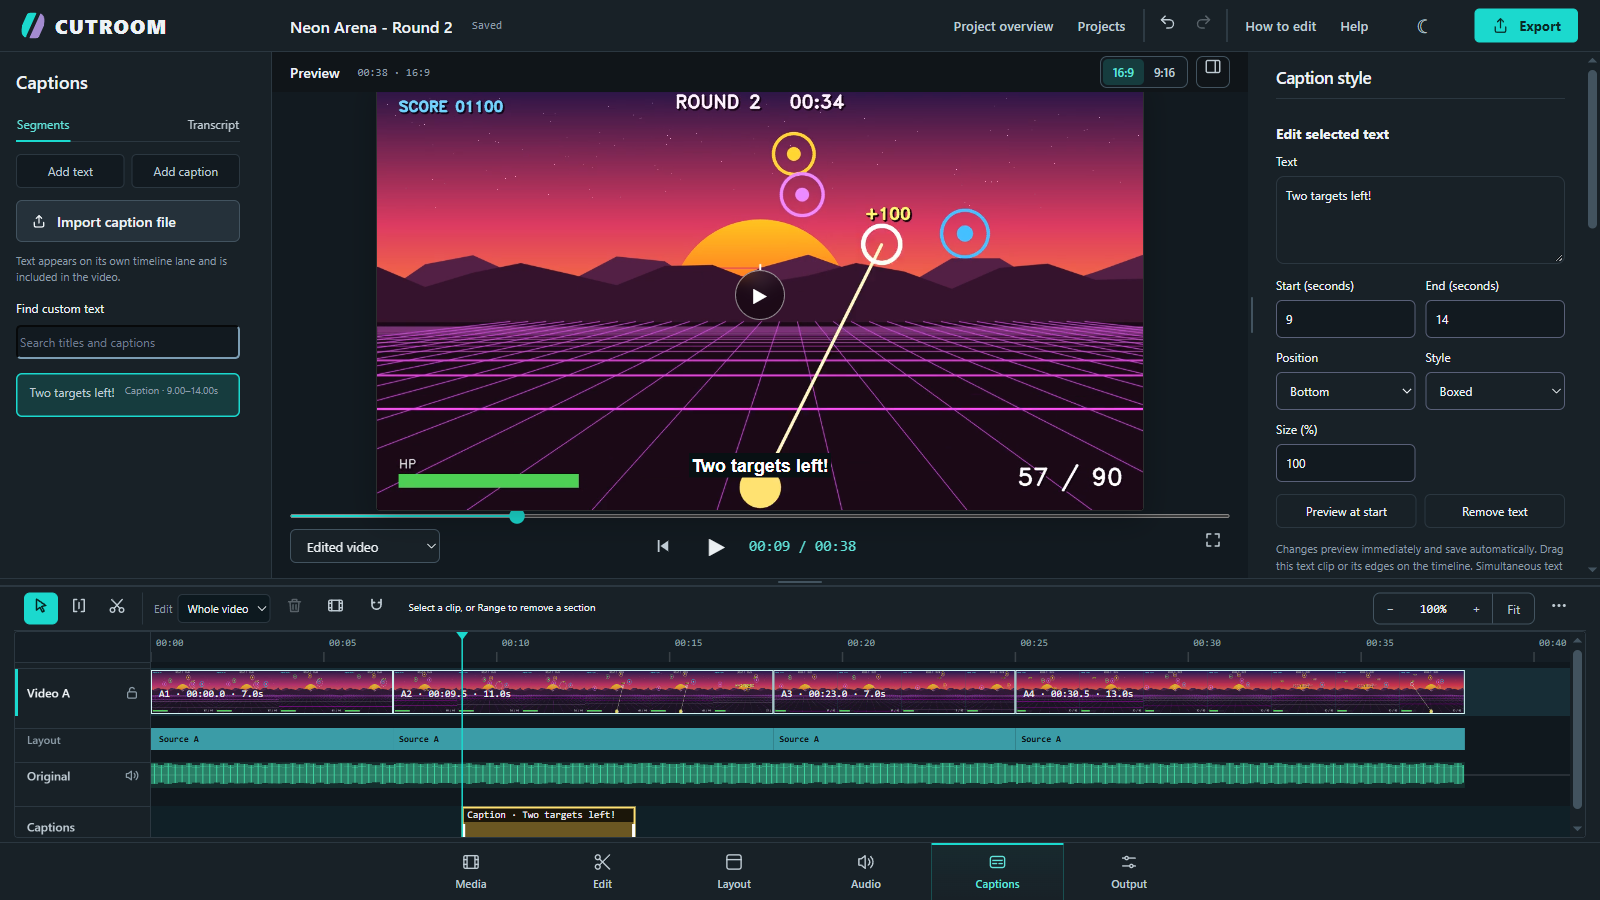
Task: Click Preview at start button
Action: 1346,511
